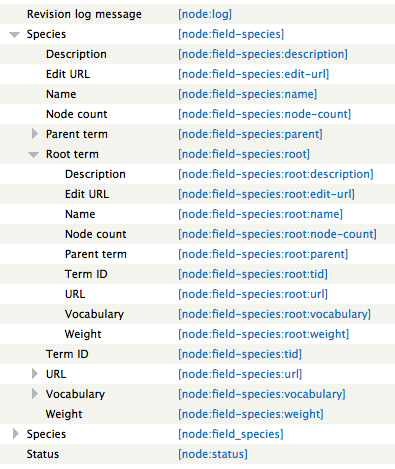This screenshot has width=395, height=469.
Task: Insert the [node:status] token
Action: click(x=213, y=454)
